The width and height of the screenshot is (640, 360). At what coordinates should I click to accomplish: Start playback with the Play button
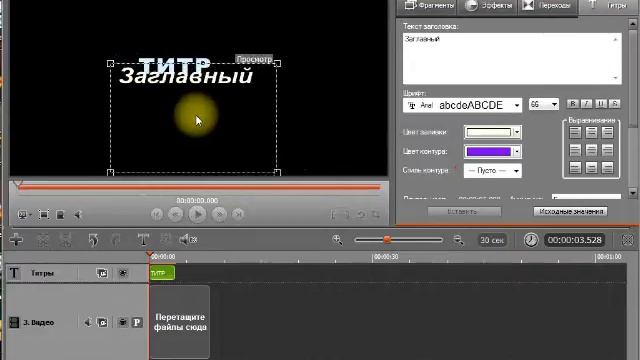(x=198, y=214)
